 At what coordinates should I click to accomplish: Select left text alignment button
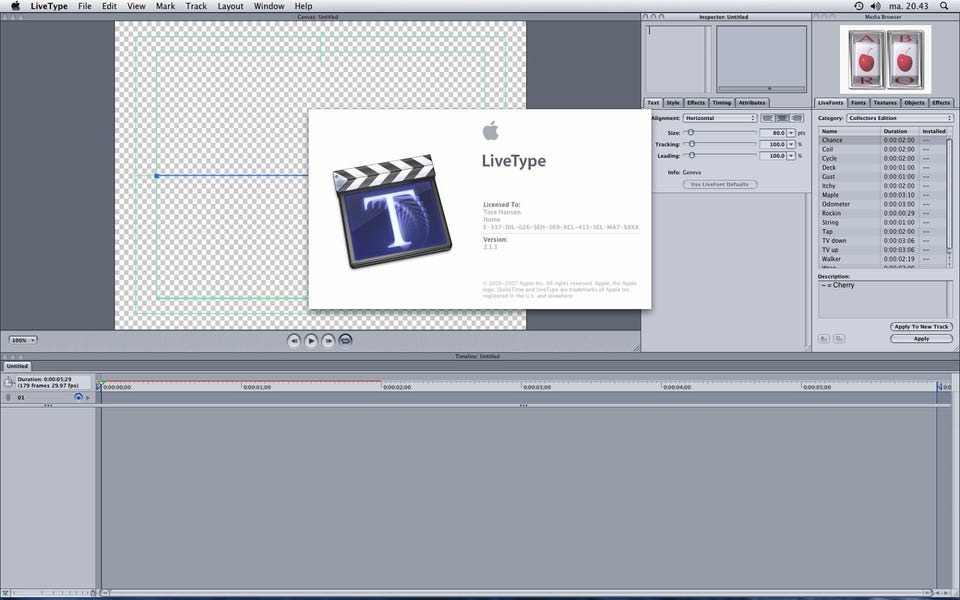768,118
